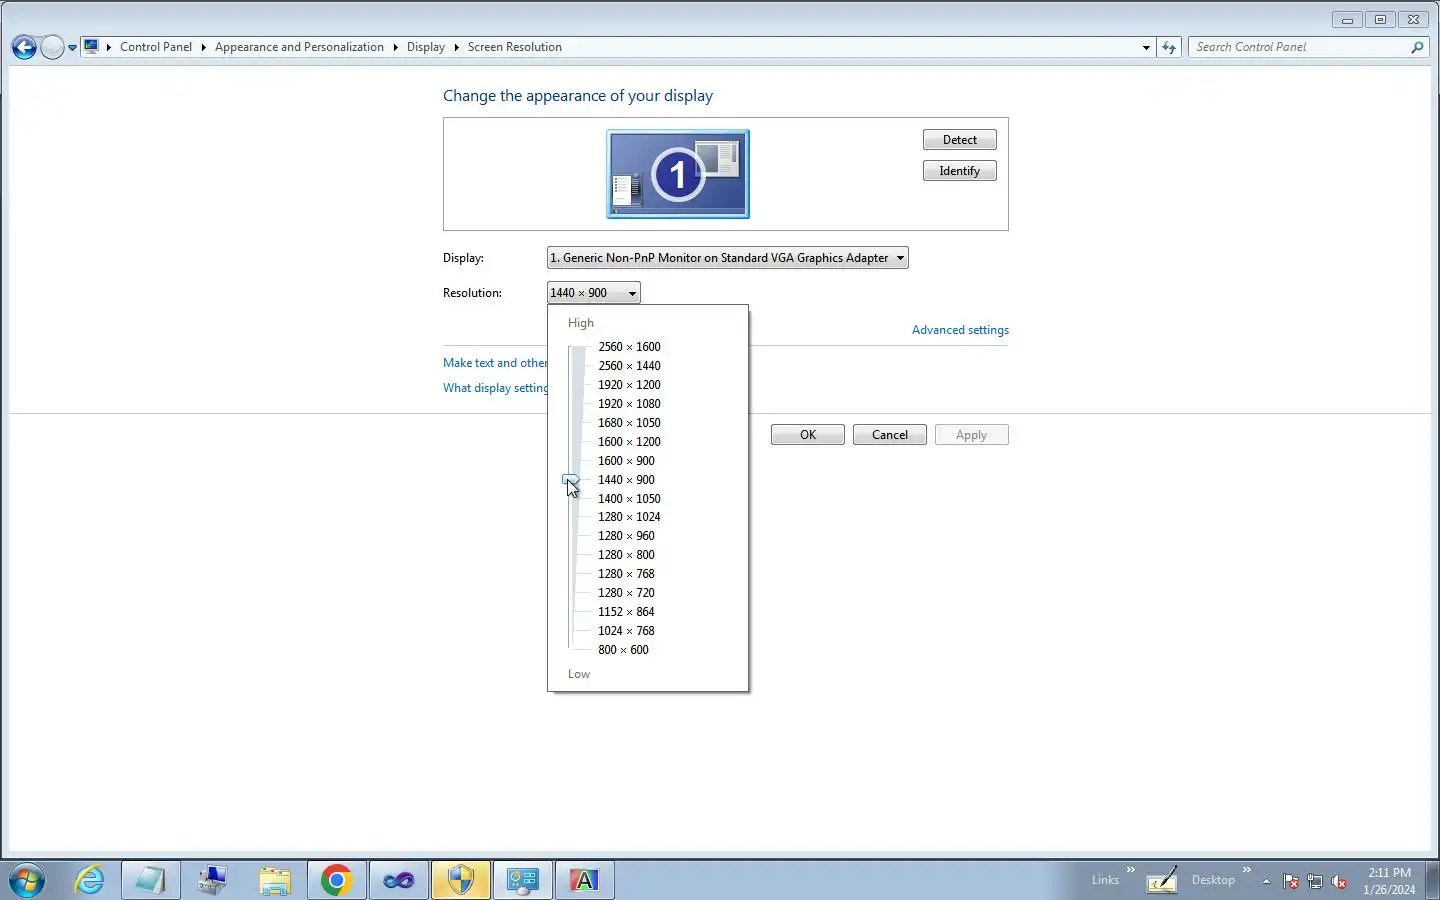This screenshot has height=900, width=1440.
Task: Launch Google Chrome from taskbar
Action: click(337, 880)
